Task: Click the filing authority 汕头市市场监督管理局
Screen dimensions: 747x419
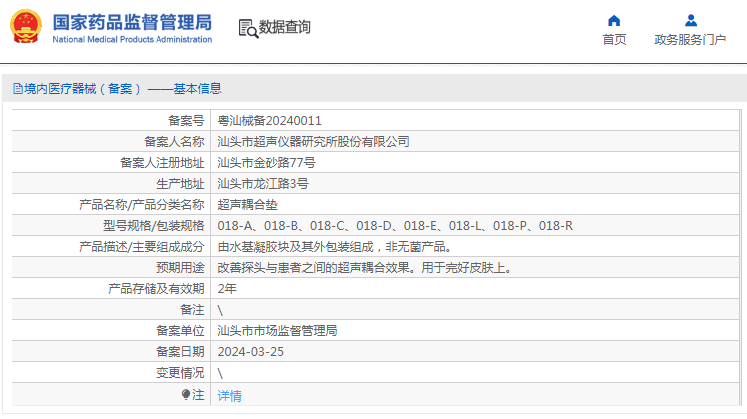Action: pyautogui.click(x=277, y=330)
